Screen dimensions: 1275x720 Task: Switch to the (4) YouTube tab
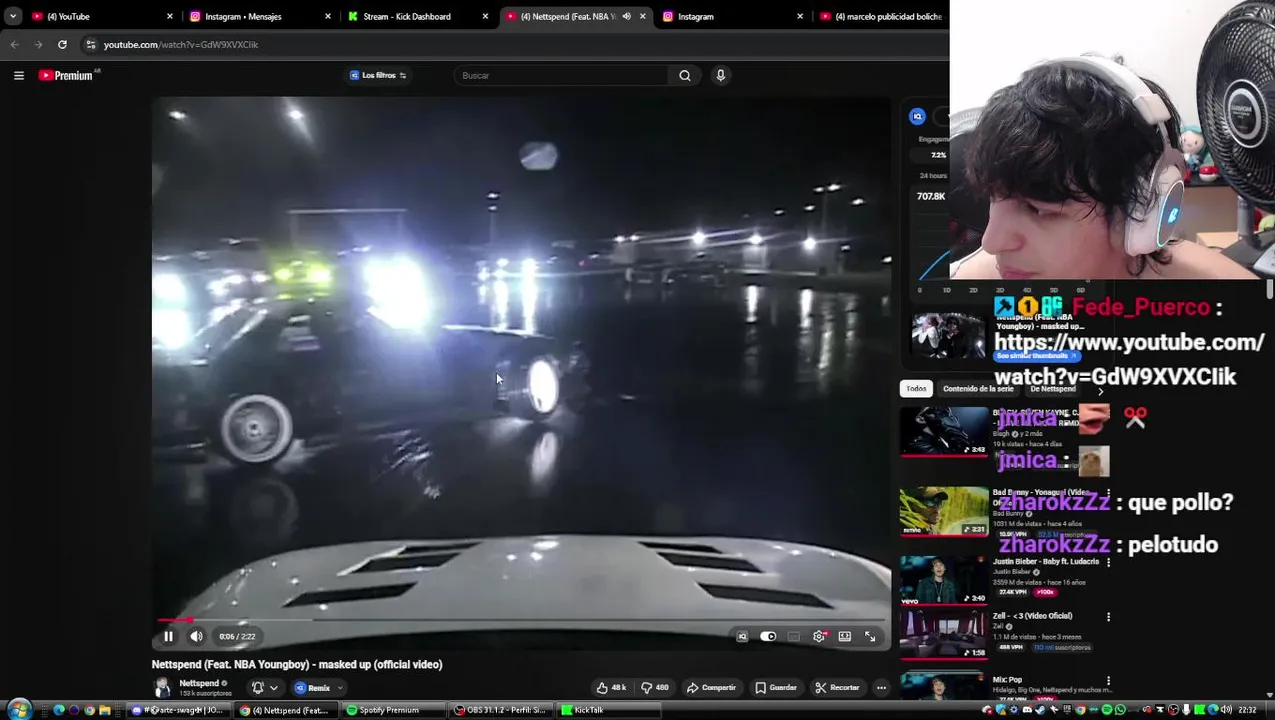click(x=100, y=16)
